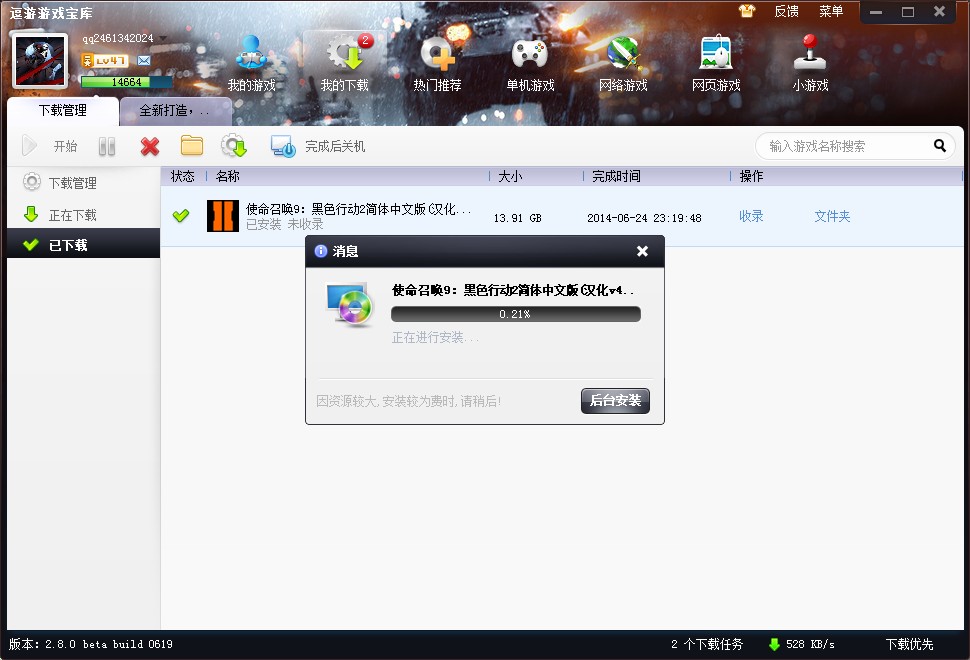The height and width of the screenshot is (660, 970).
Task: Click the 13.91 GB size cell
Action: point(517,218)
